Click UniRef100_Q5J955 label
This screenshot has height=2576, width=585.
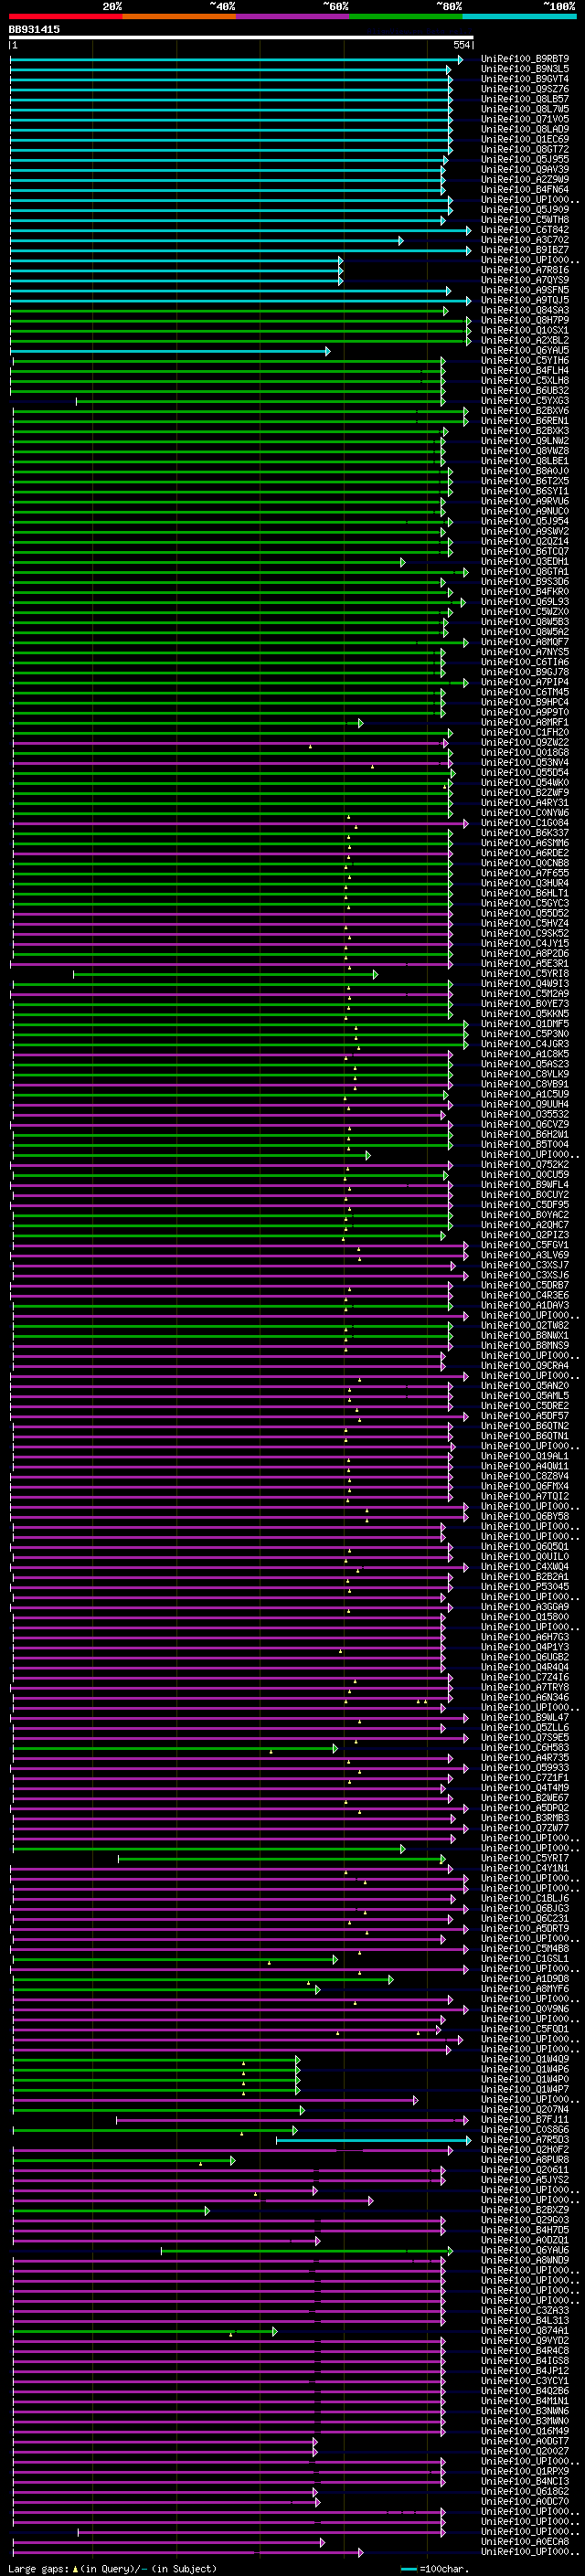pyautogui.click(x=525, y=159)
